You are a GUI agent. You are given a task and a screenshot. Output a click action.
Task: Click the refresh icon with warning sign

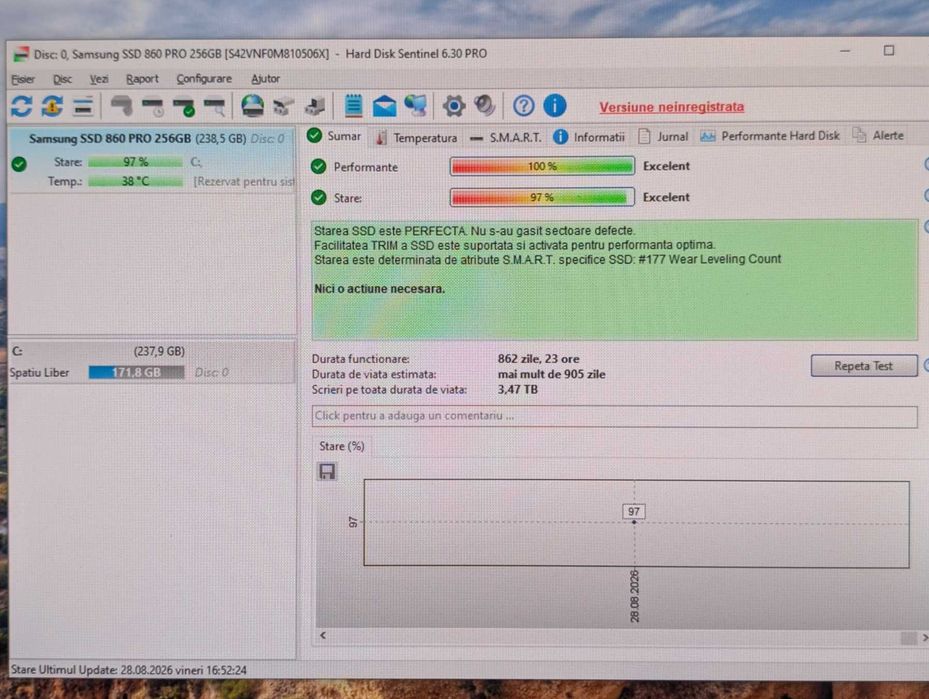click(52, 107)
